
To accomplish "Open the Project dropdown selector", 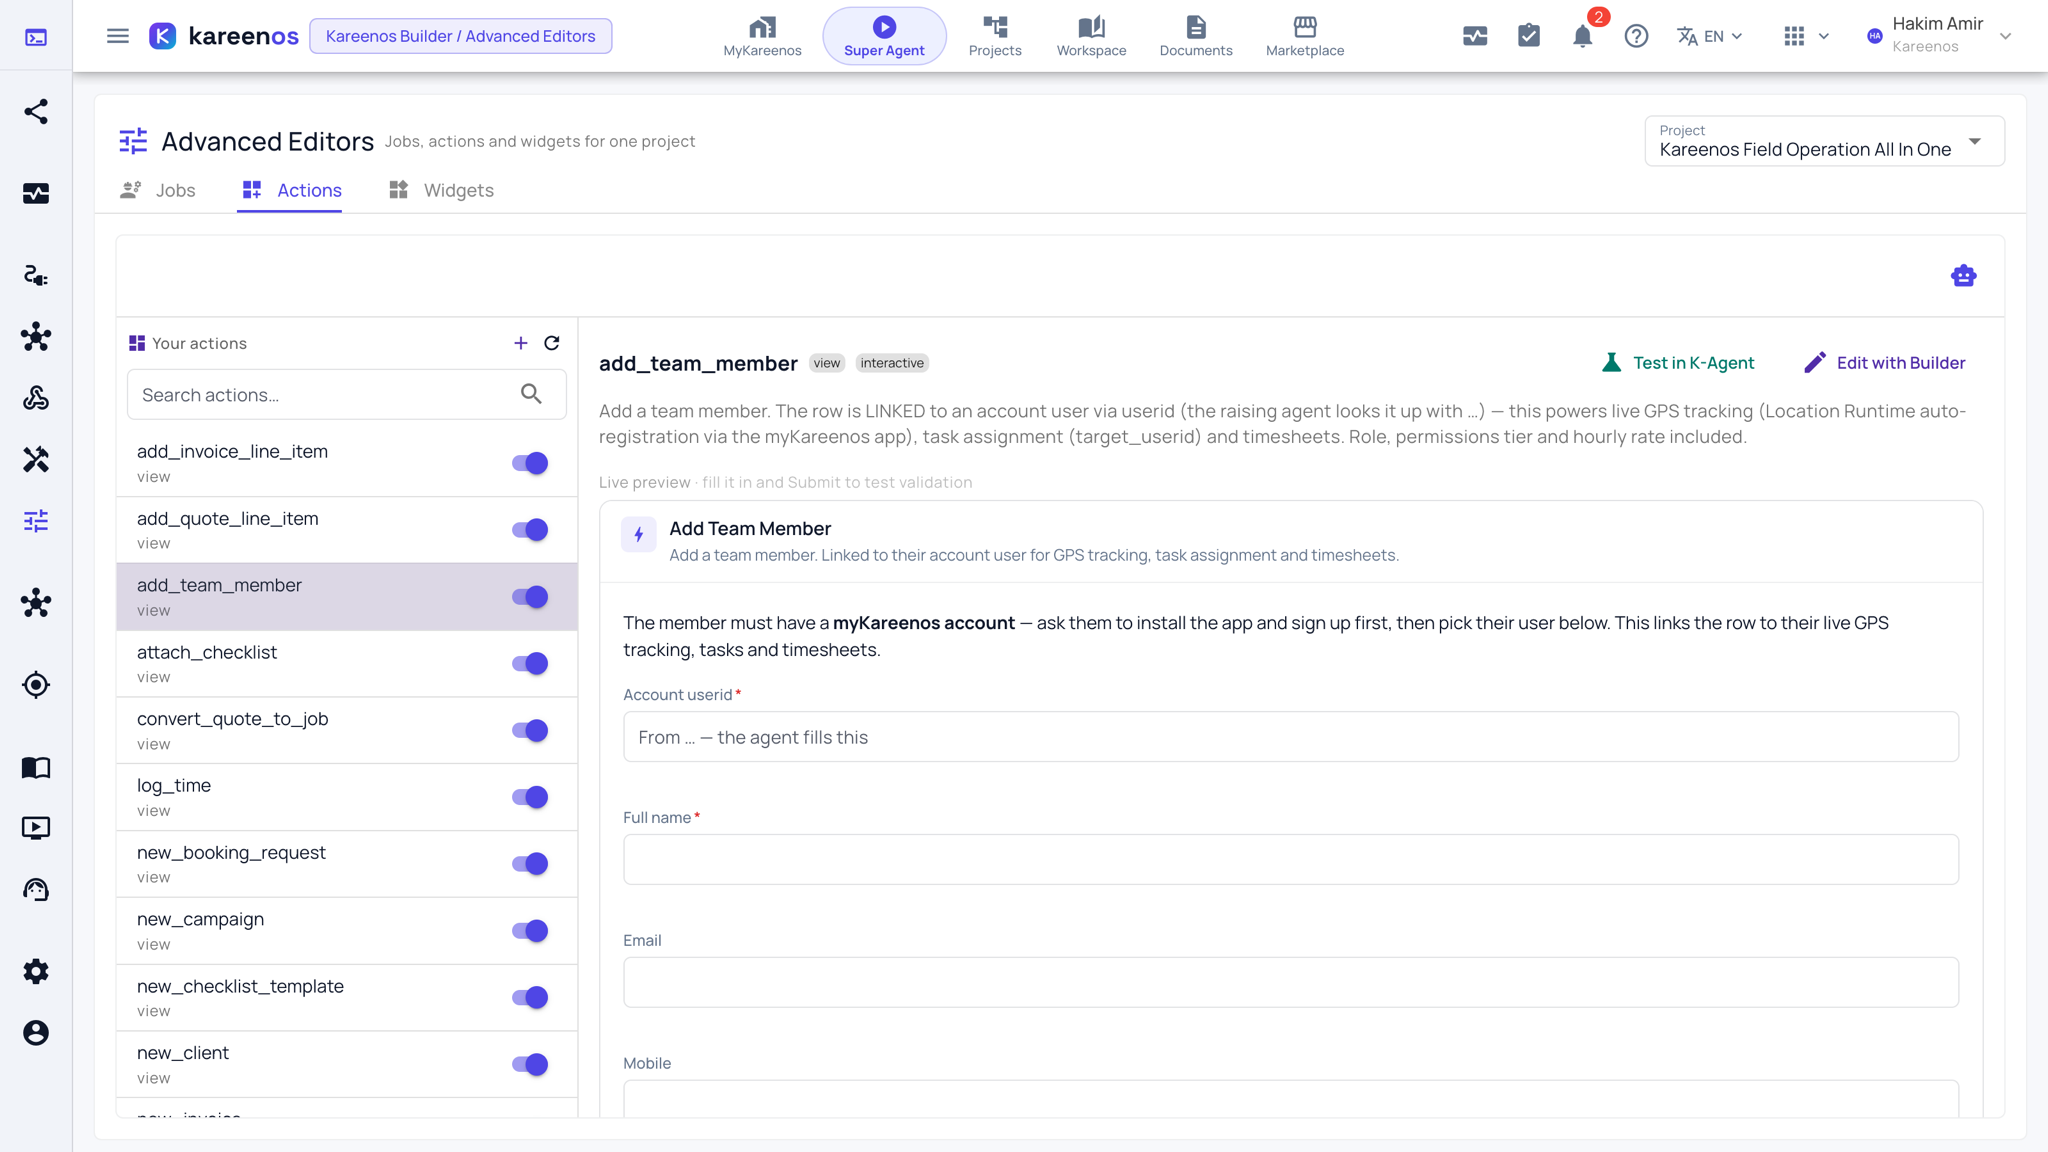I will (x=1824, y=141).
